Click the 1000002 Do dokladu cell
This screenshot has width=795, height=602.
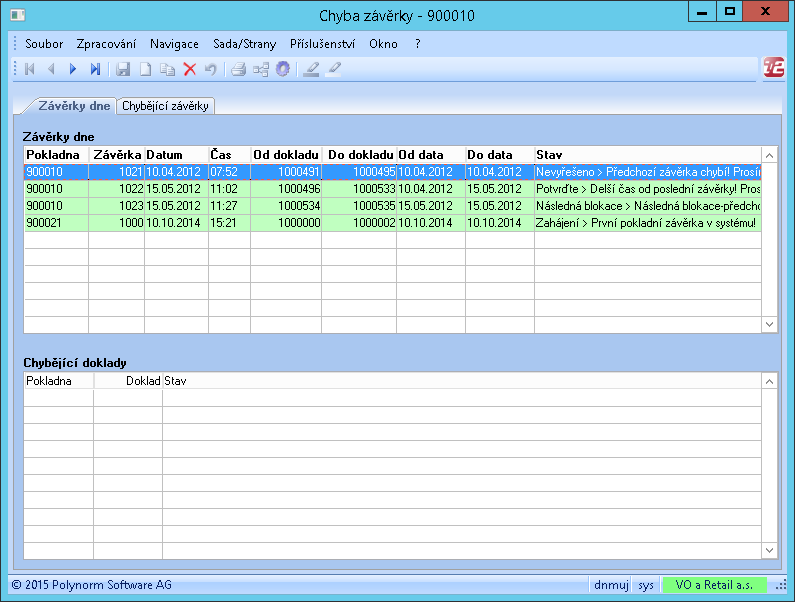tap(359, 223)
